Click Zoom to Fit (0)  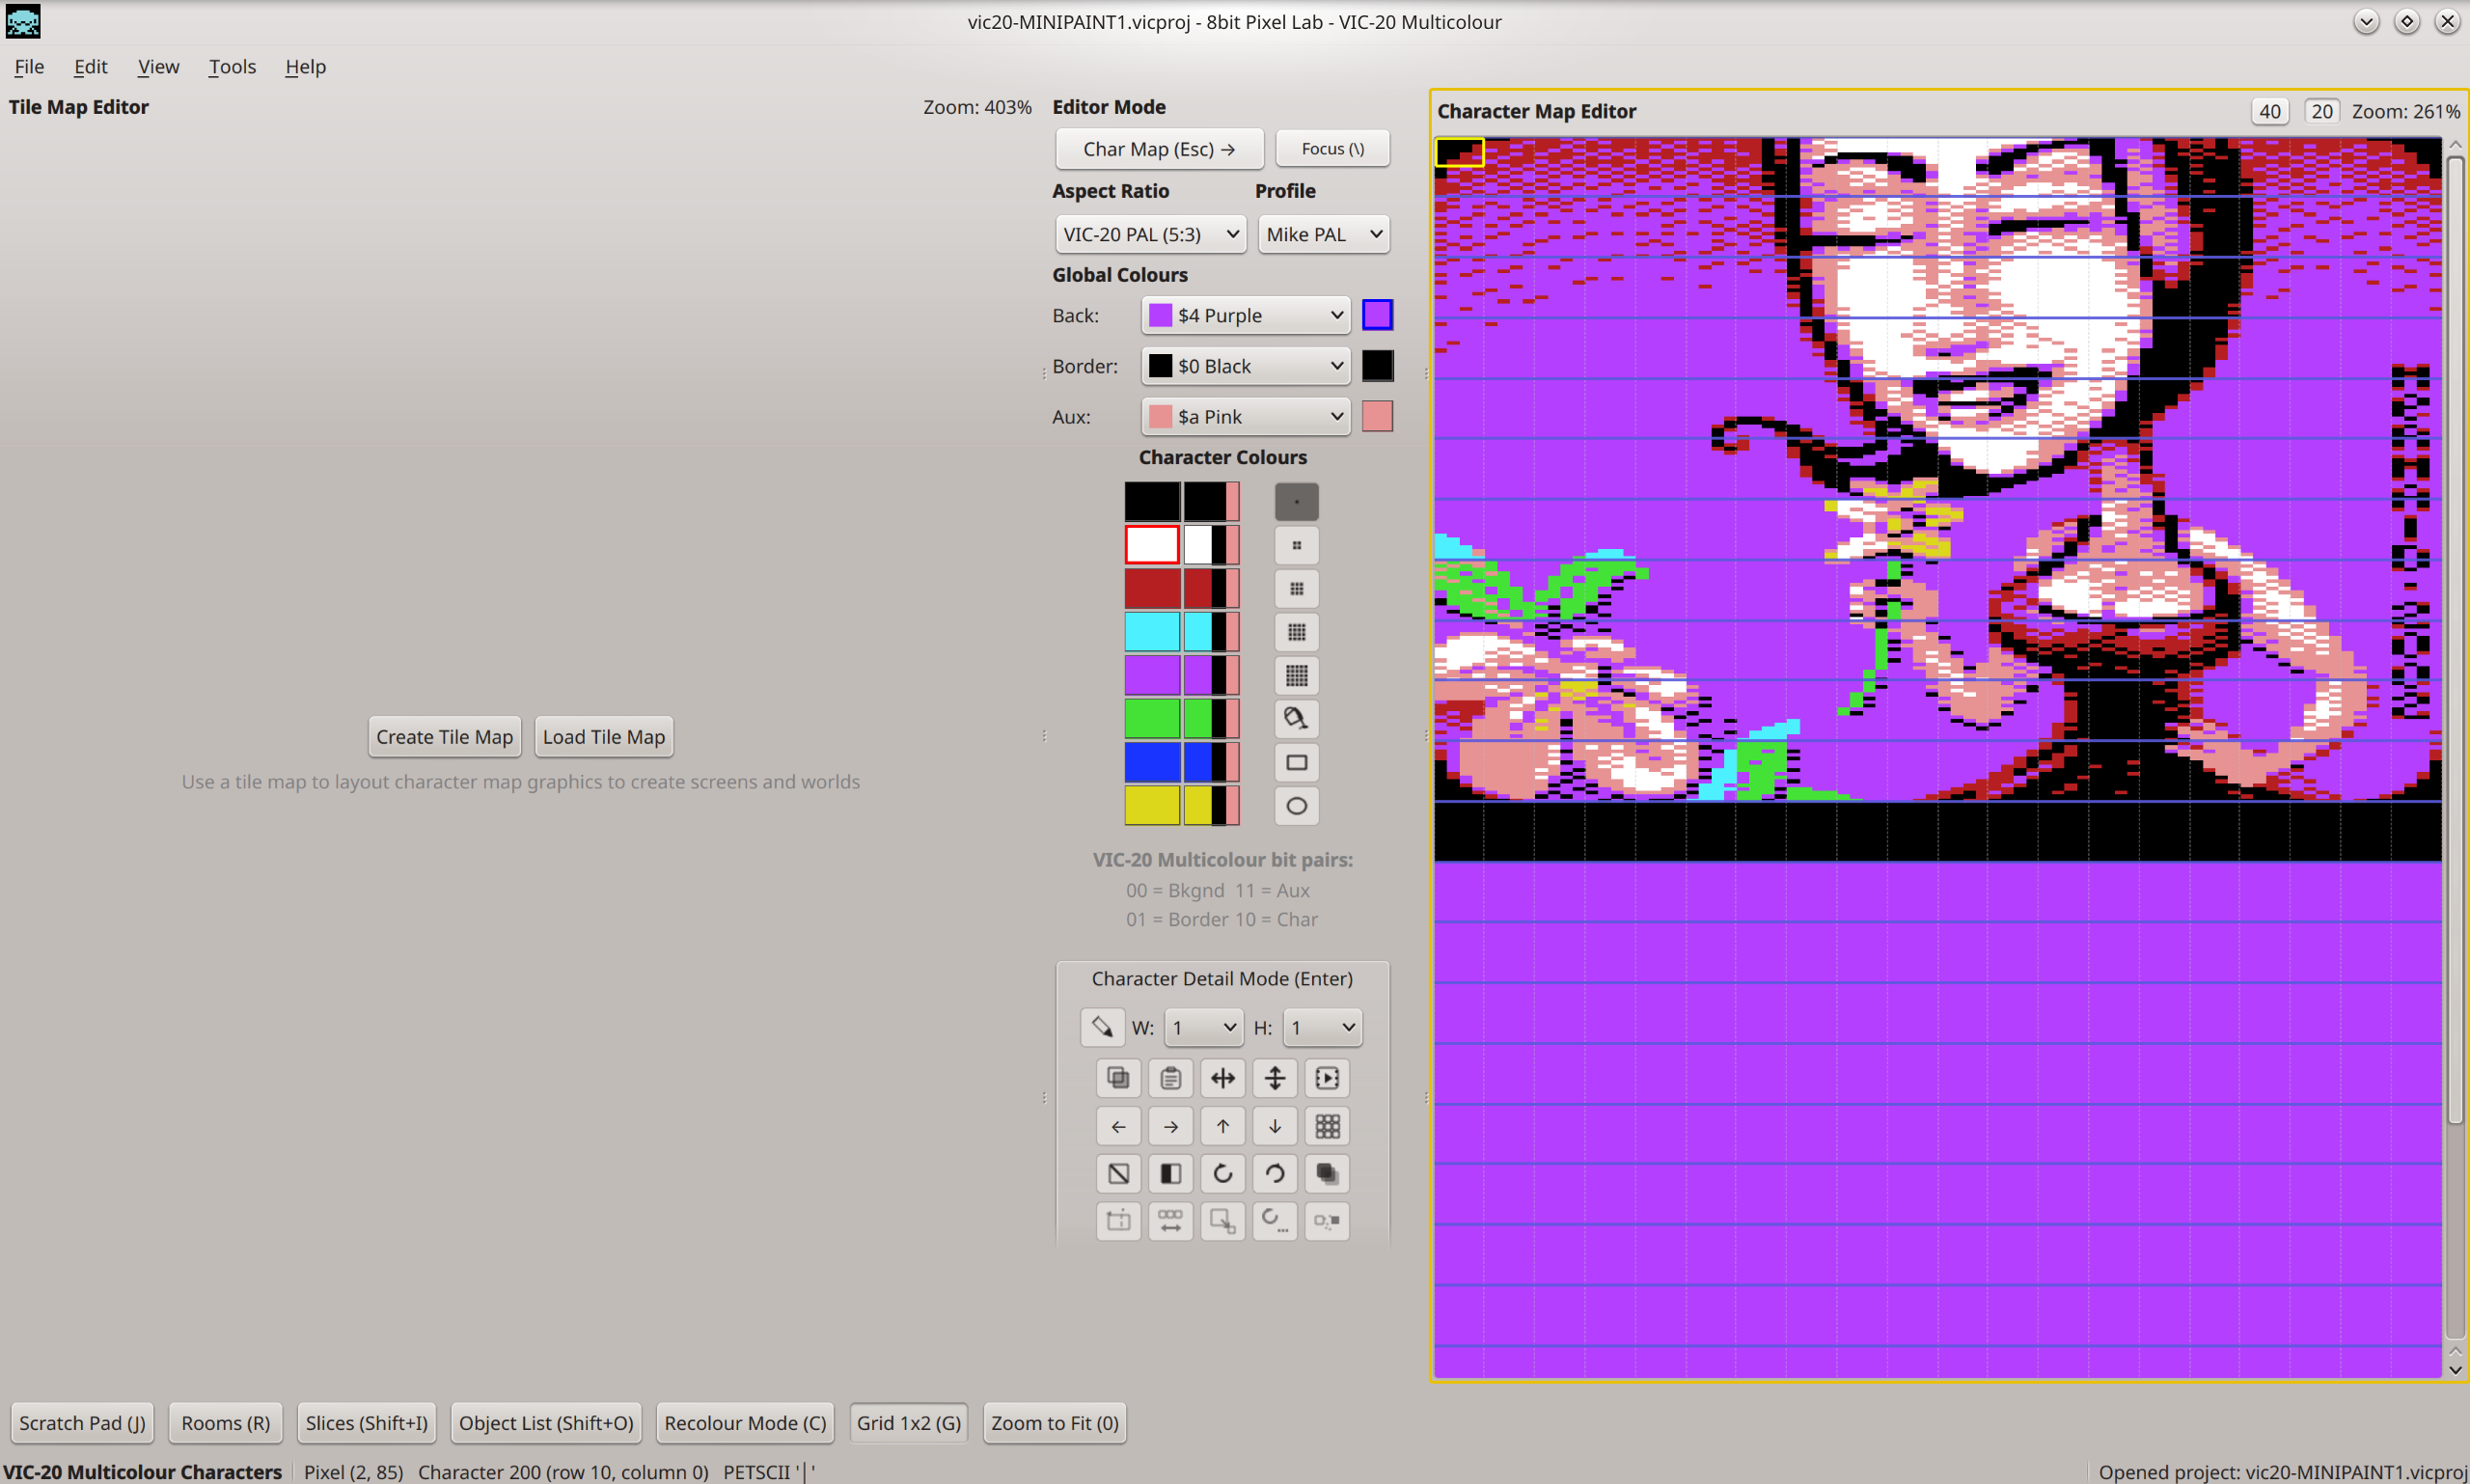coord(1054,1423)
